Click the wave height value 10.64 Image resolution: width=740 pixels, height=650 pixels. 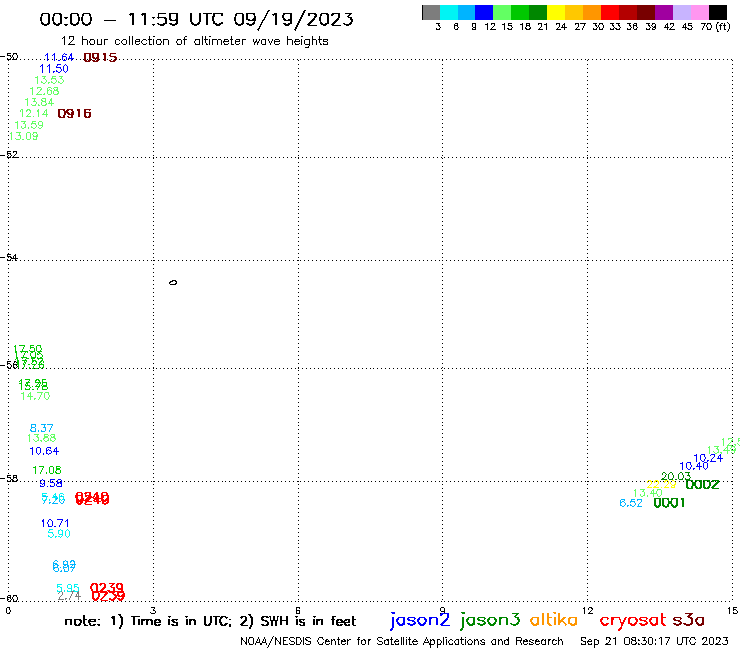point(44,451)
